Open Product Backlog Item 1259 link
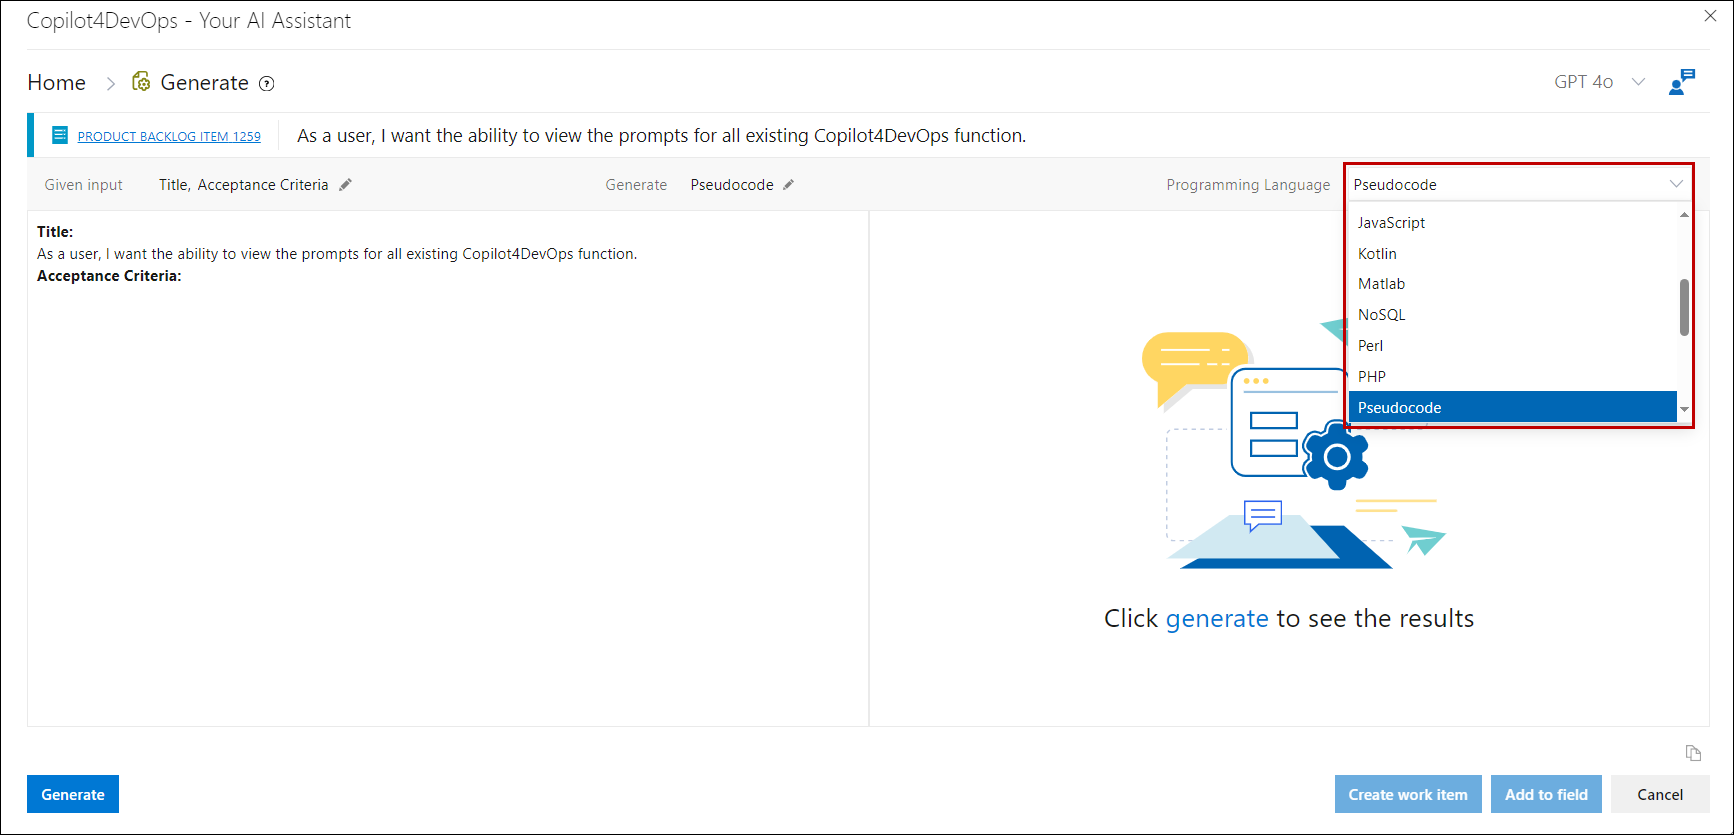Viewport: 1734px width, 835px height. click(x=169, y=136)
